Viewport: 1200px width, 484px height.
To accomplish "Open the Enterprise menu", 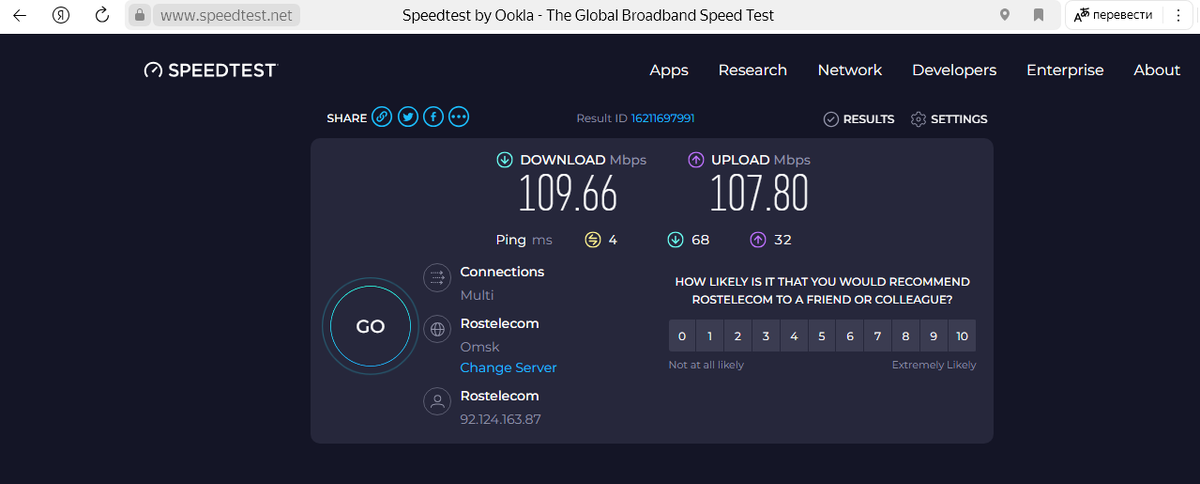I will tap(1065, 70).
